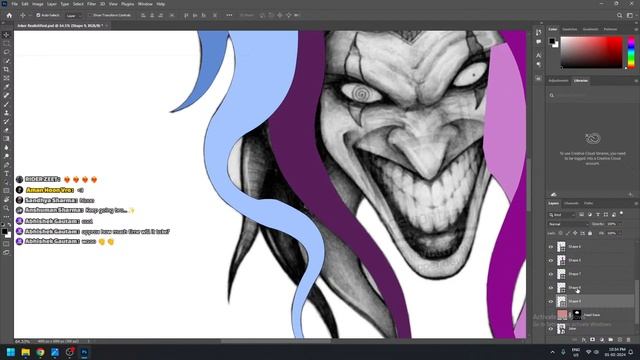This screenshot has width=640, height=360.
Task: Click the add layer mask icon
Action: (x=593, y=340)
